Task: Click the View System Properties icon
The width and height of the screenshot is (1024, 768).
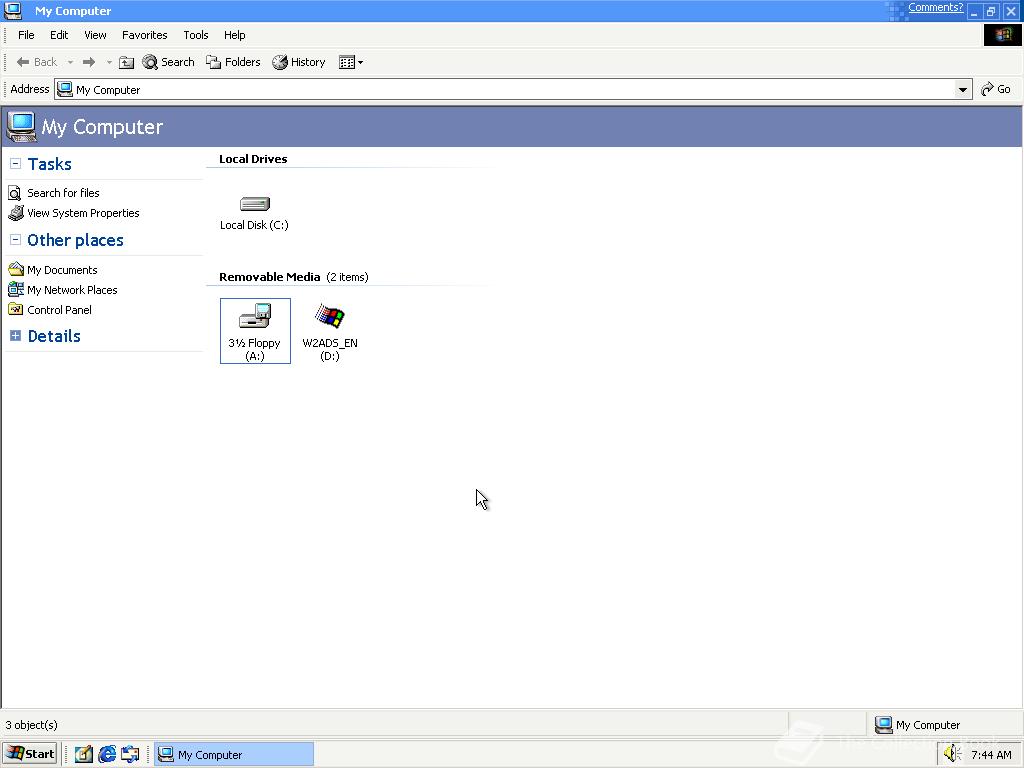Action: click(x=15, y=213)
